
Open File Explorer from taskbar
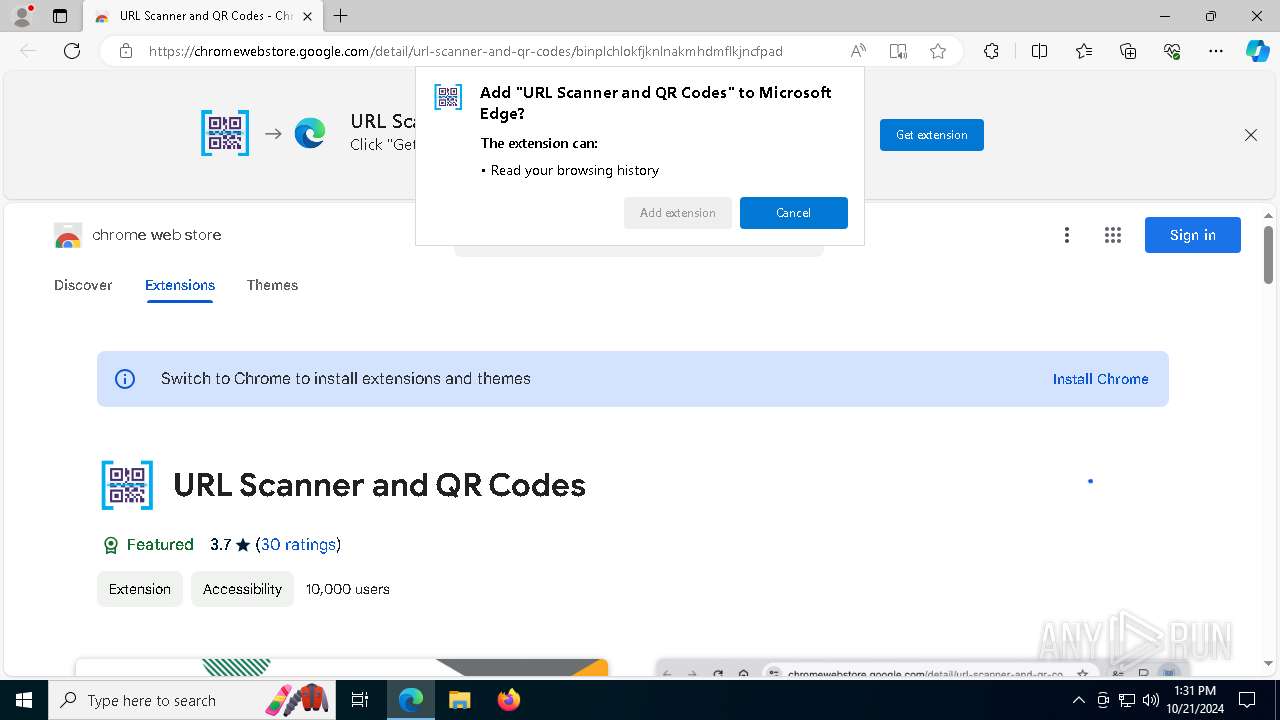coord(459,700)
